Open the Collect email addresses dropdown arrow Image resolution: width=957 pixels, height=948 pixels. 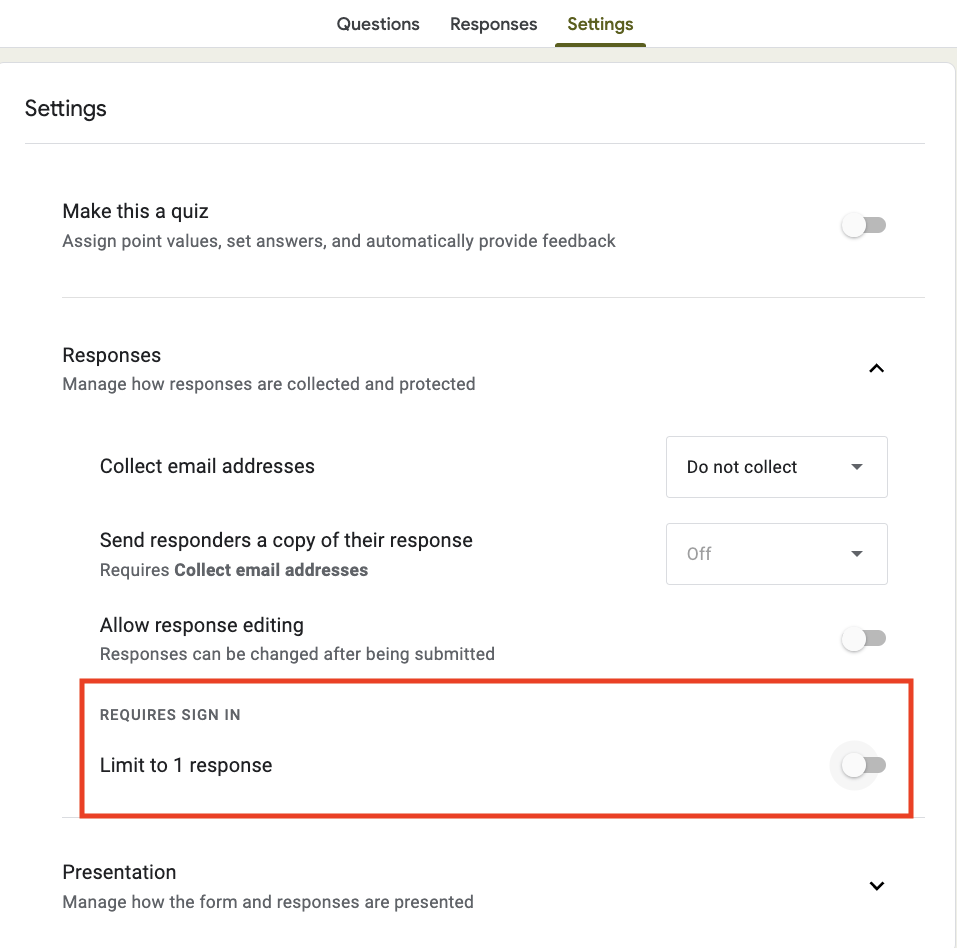[x=856, y=466]
